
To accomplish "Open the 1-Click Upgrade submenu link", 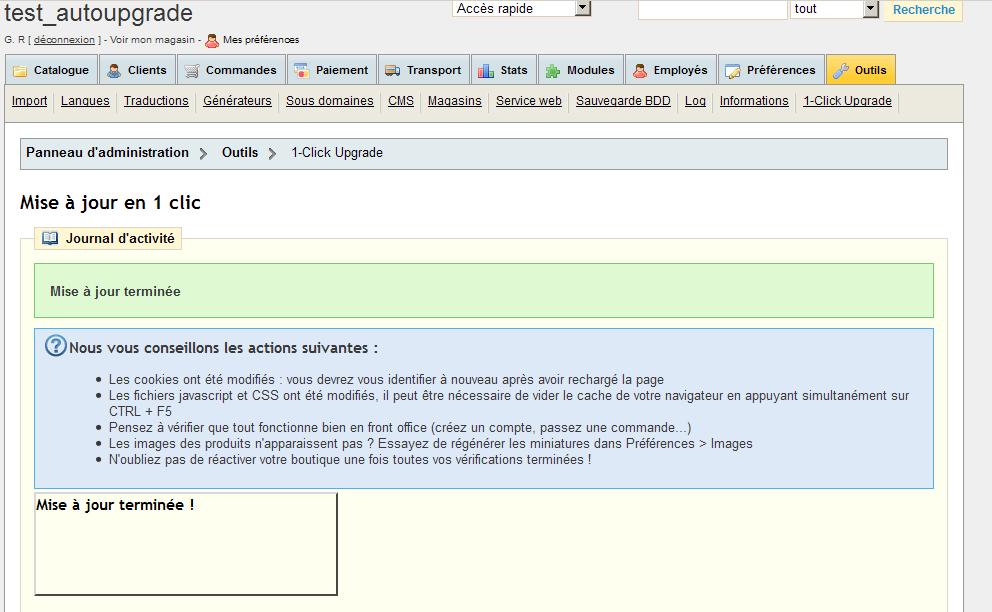I will coord(847,101).
